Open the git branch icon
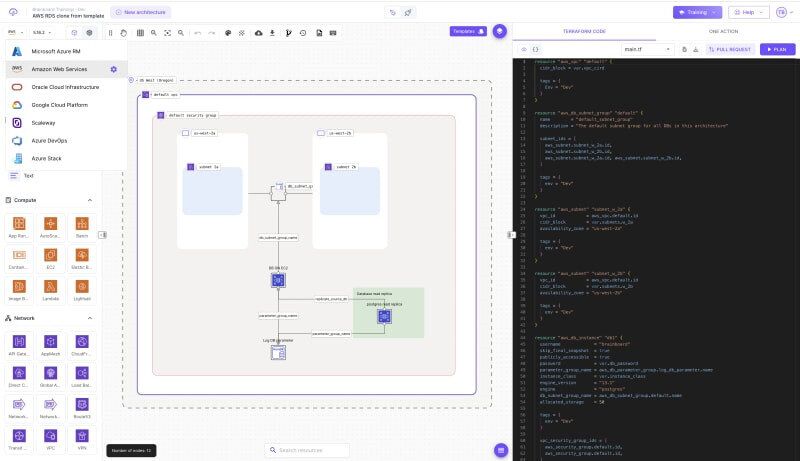 288,33
